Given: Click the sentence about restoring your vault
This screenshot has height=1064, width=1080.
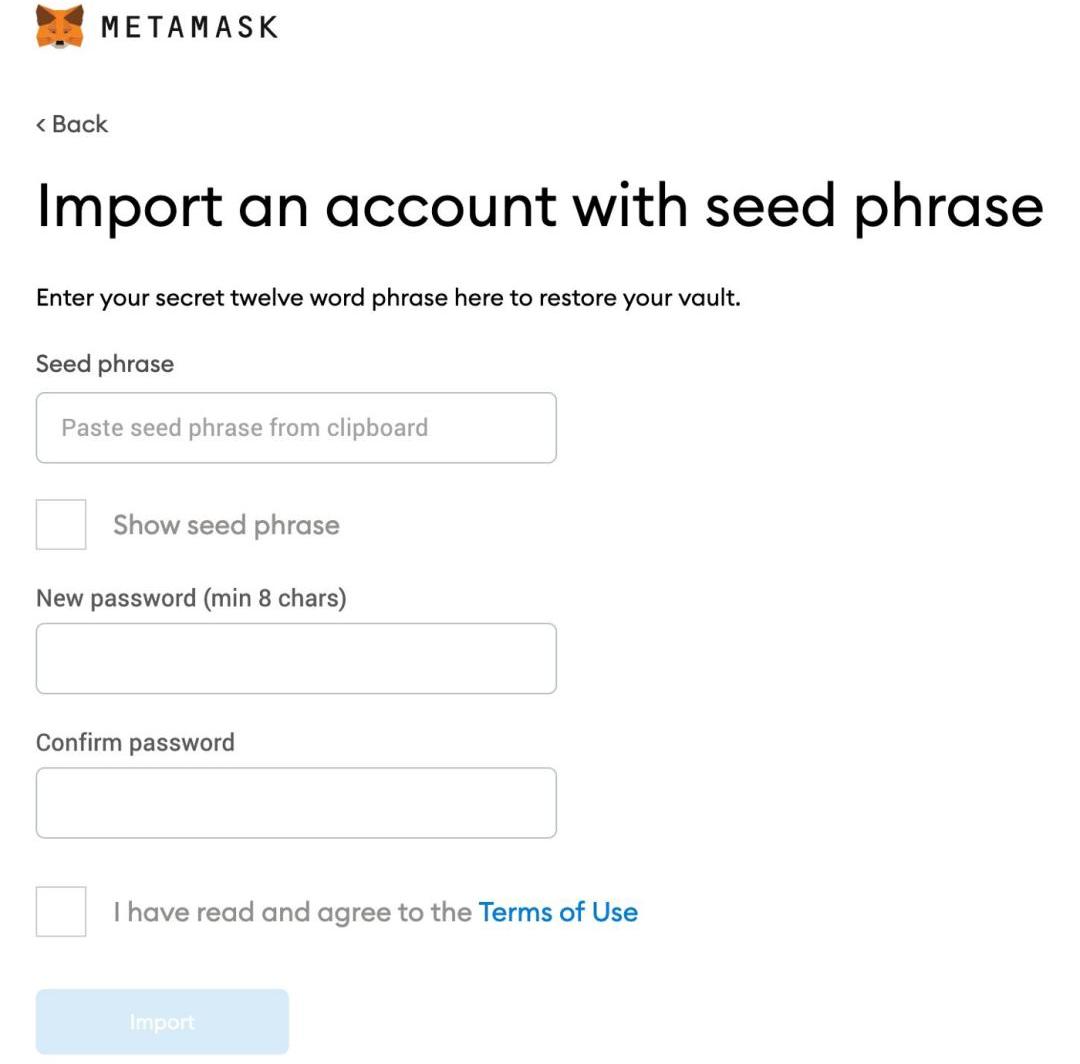Looking at the screenshot, I should coord(388,298).
